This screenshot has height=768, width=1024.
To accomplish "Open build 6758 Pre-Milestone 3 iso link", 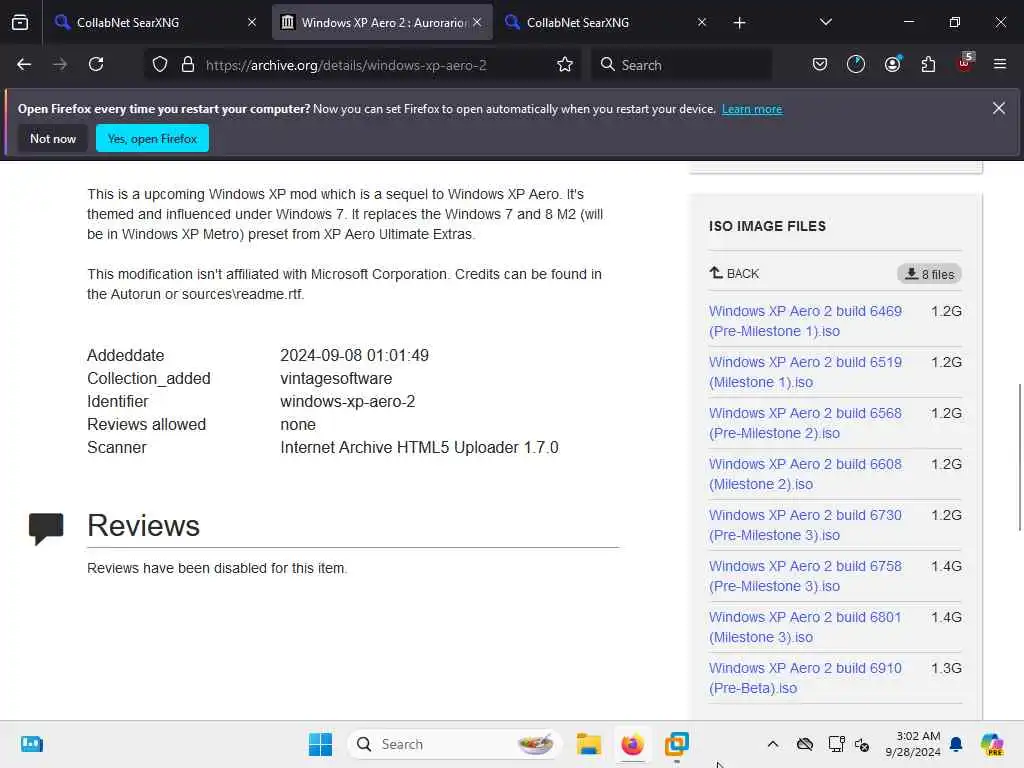I will (x=805, y=575).
